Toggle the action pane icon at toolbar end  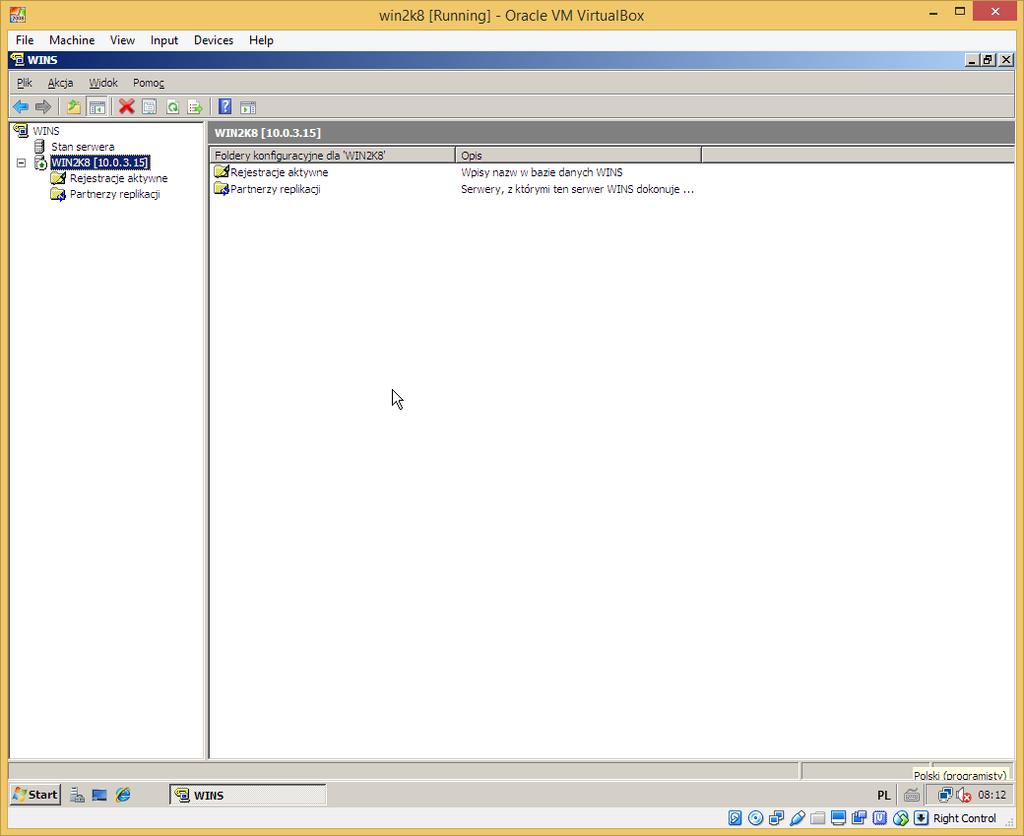(248, 106)
